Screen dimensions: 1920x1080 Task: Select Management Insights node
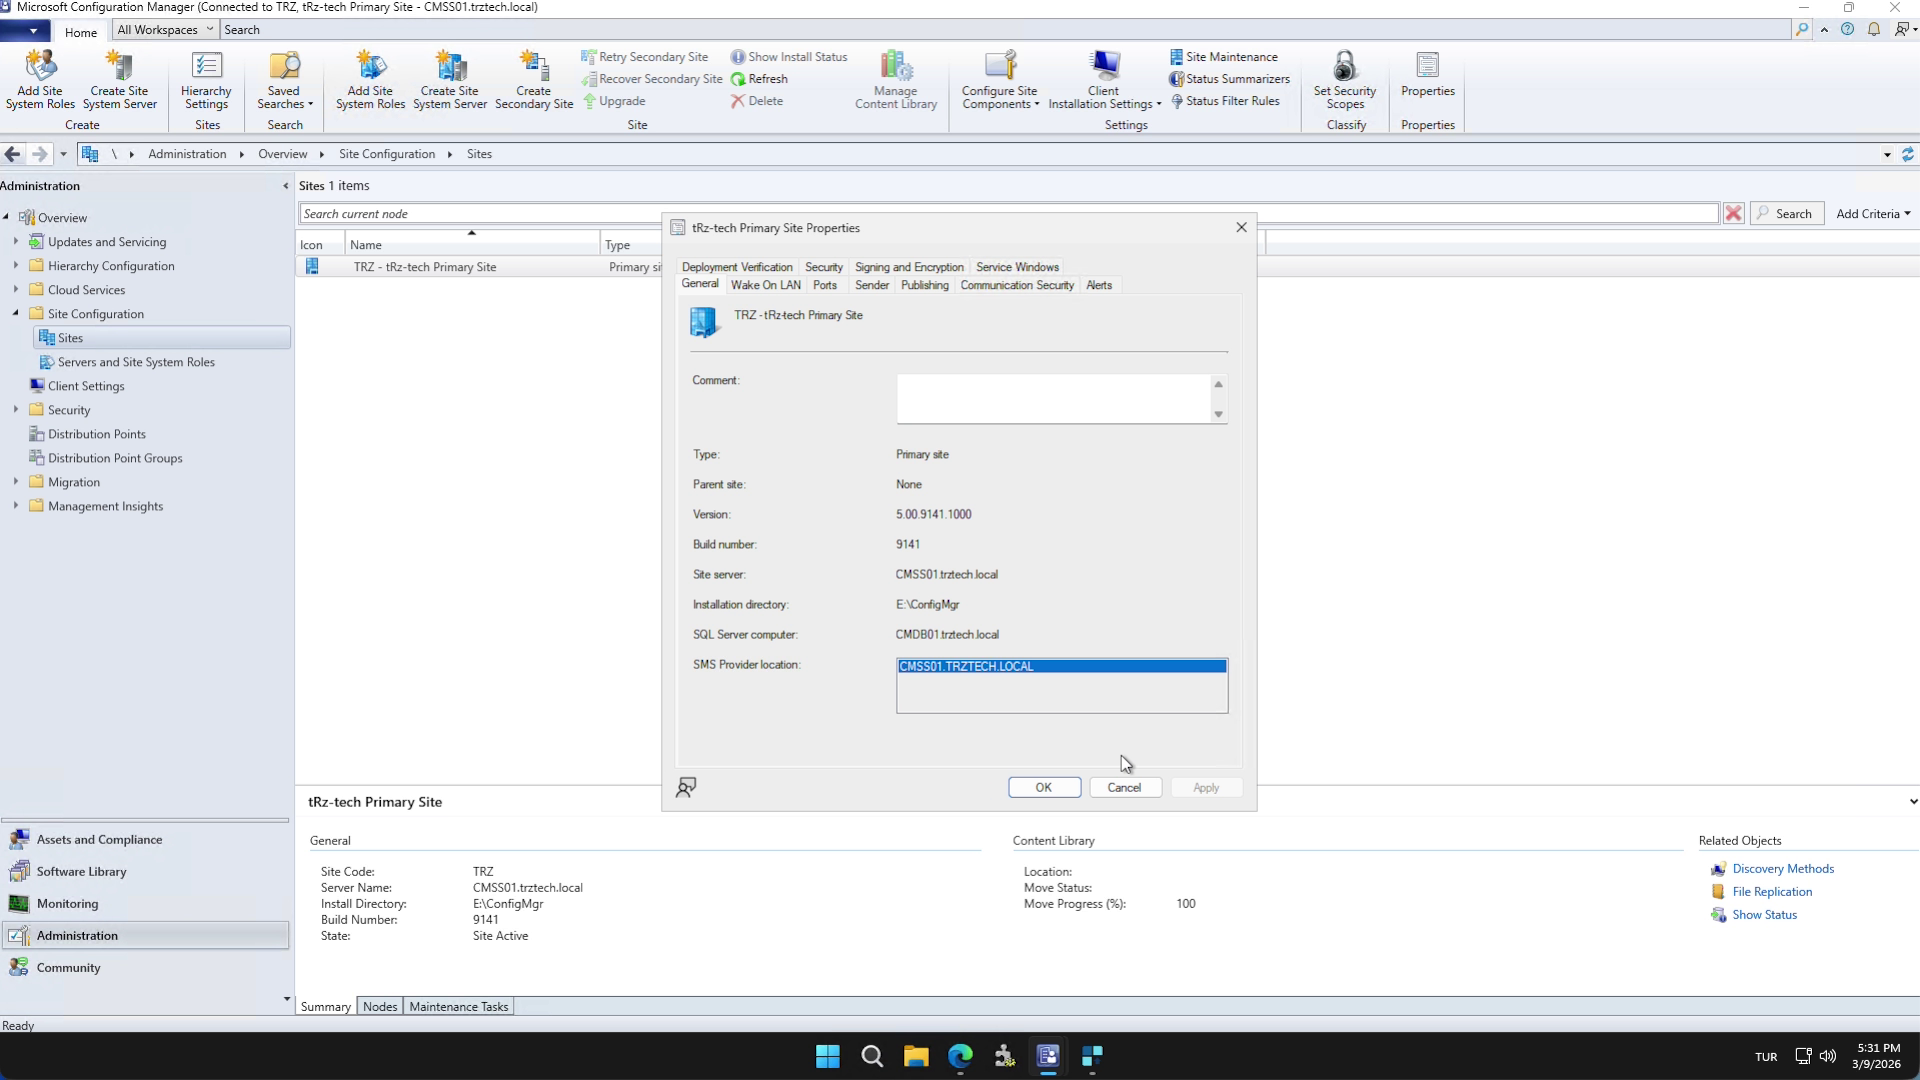(x=105, y=506)
